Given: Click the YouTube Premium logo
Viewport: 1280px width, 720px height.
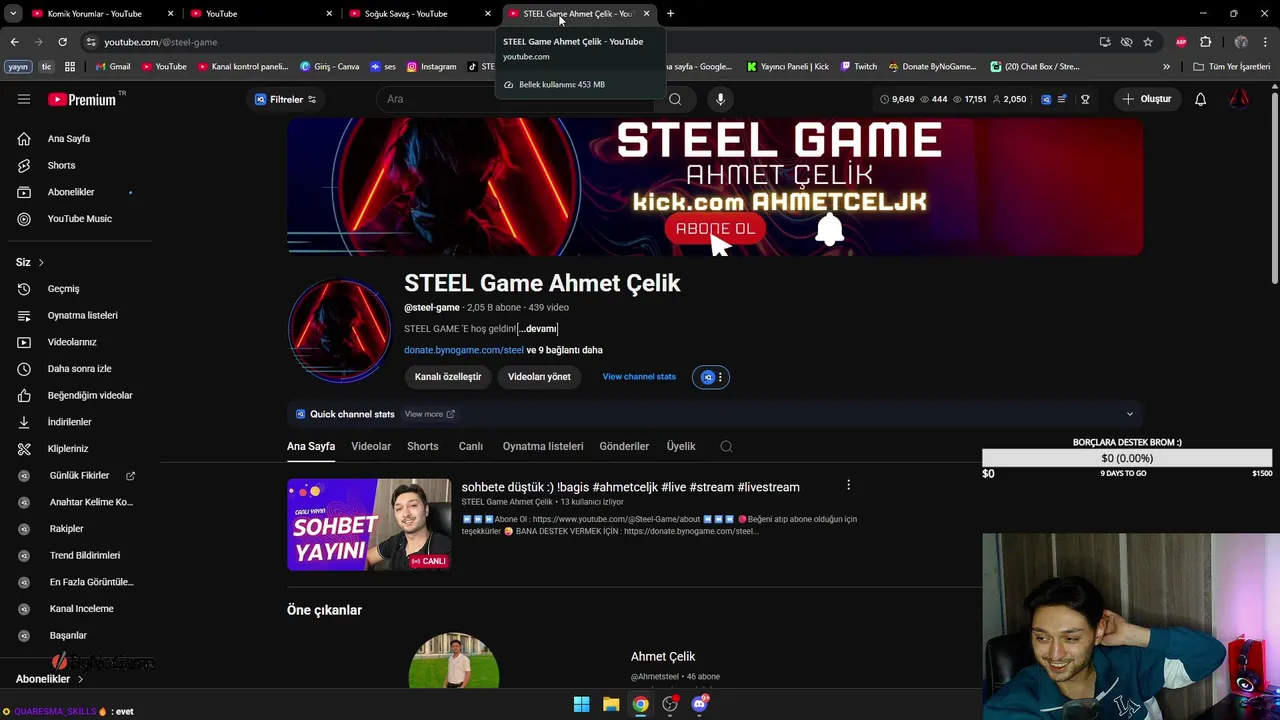Looking at the screenshot, I should click(82, 99).
